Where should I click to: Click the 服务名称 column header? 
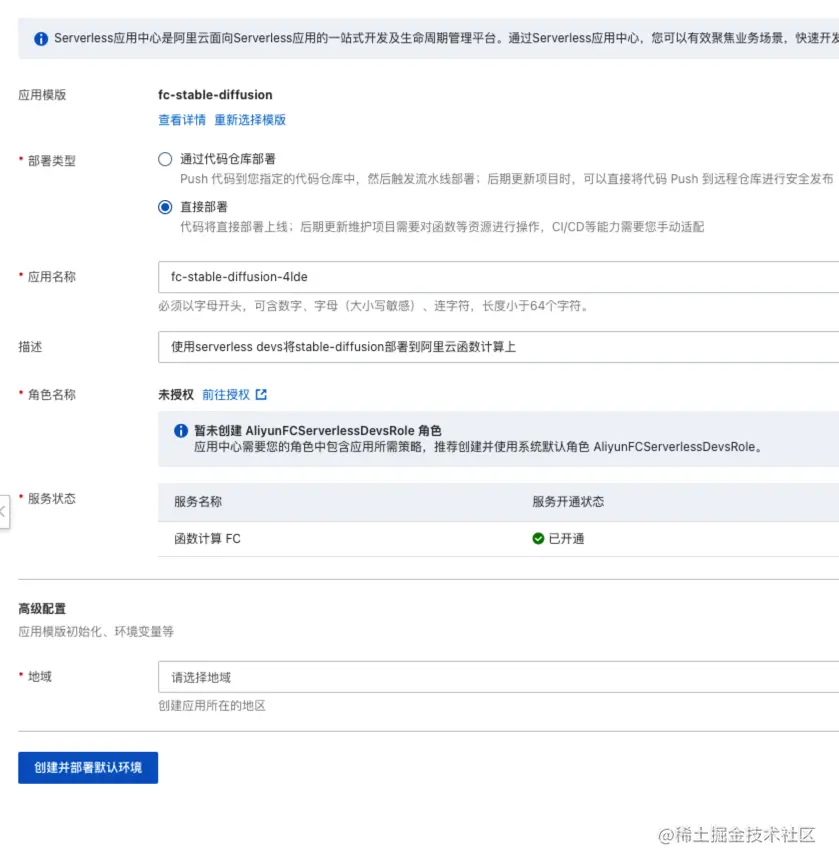pos(198,502)
